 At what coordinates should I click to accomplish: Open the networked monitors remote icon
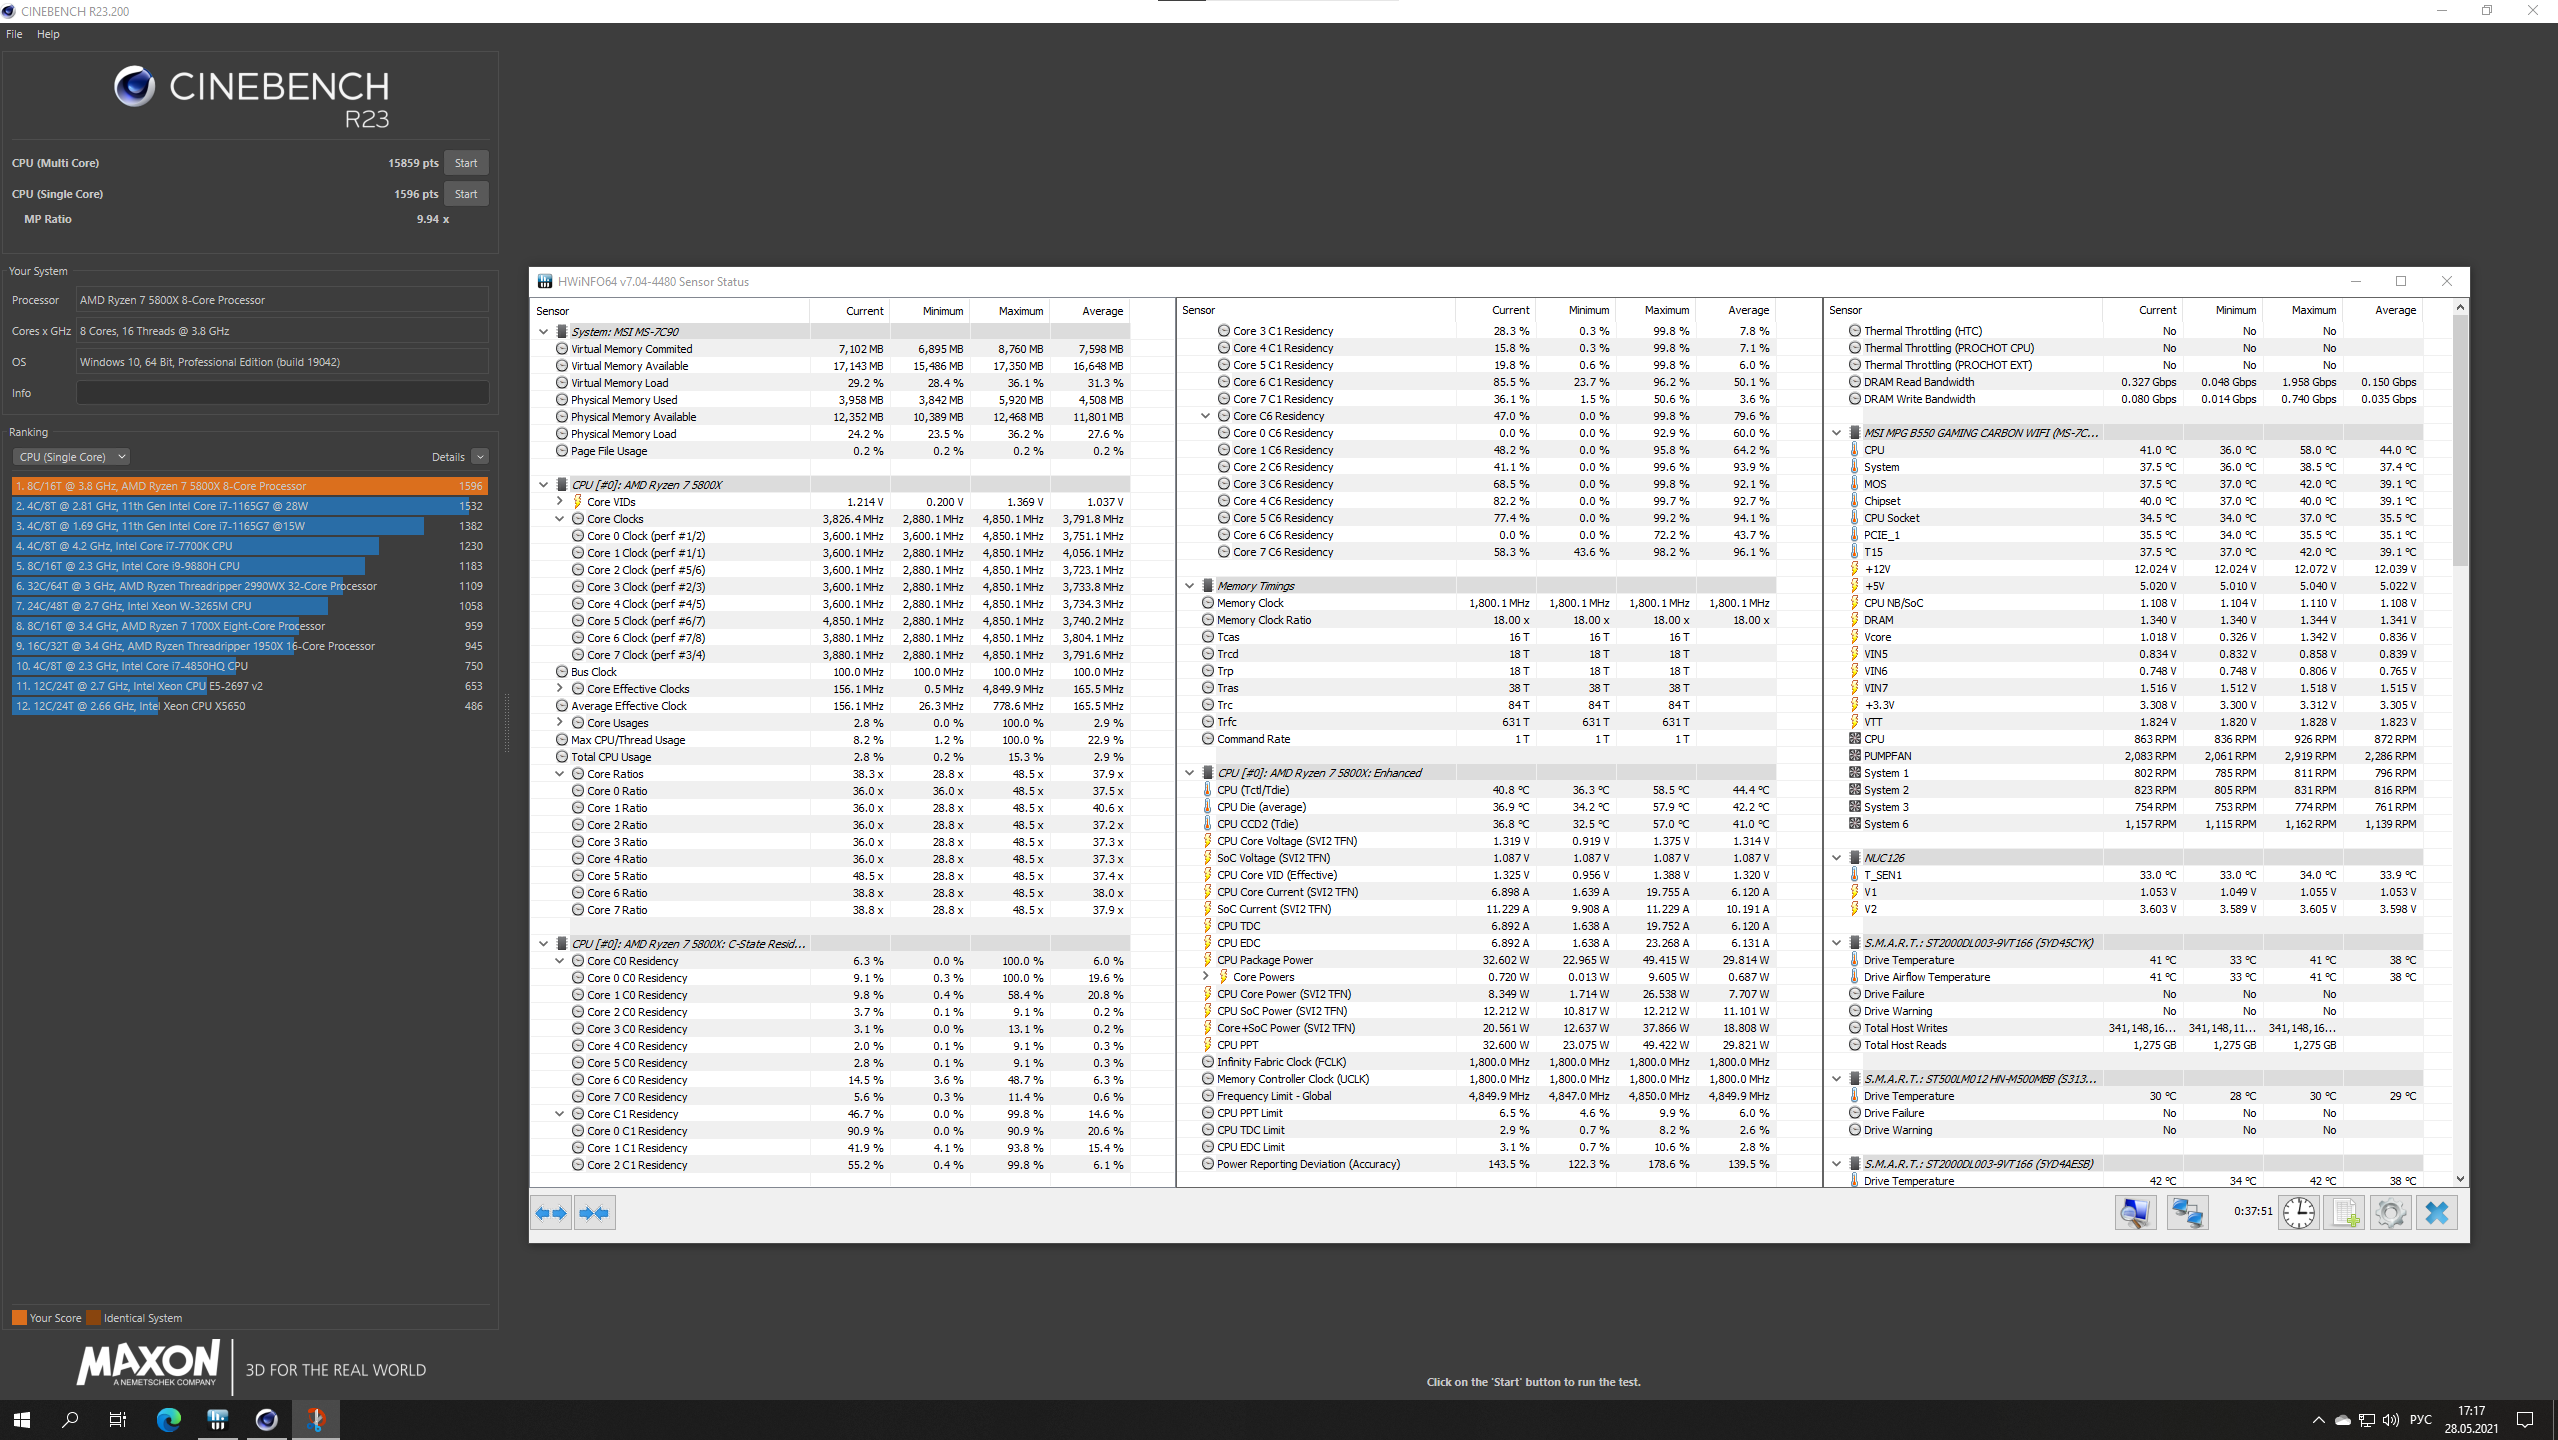(x=2187, y=1213)
